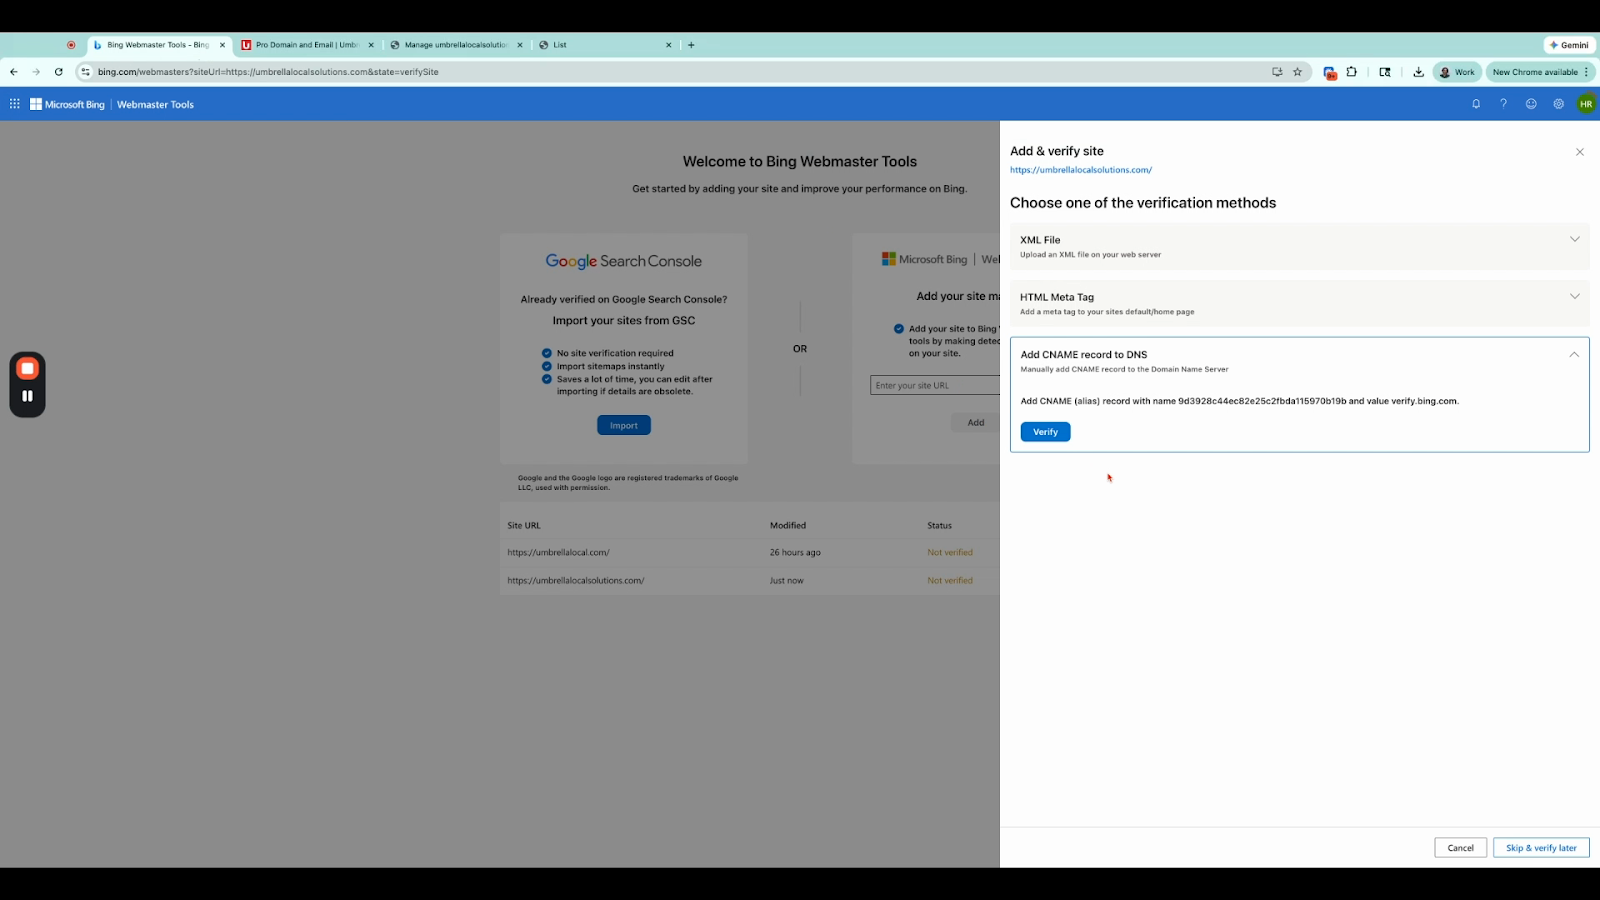Open the Bing notifications bell

[x=1476, y=104]
